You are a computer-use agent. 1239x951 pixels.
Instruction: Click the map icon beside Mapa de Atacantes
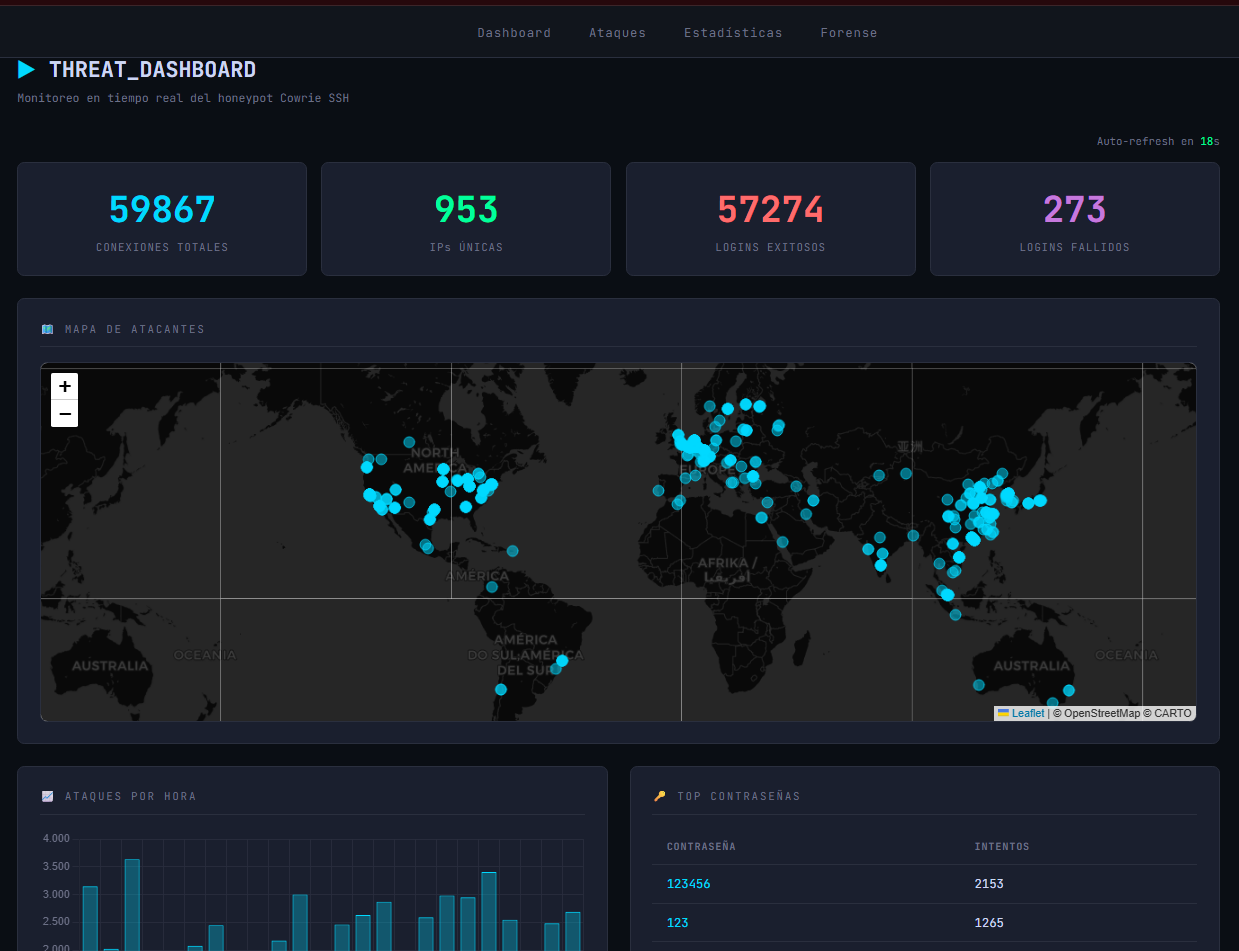47,329
